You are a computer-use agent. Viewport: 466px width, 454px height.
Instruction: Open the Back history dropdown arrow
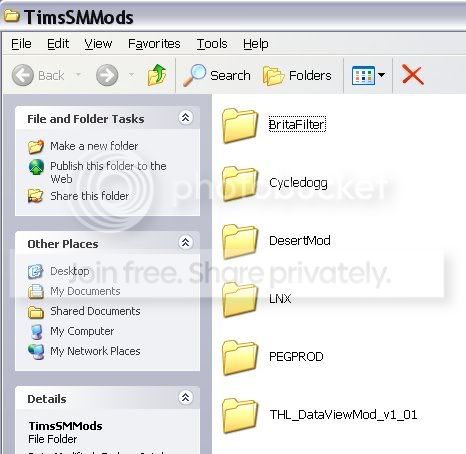[x=78, y=75]
